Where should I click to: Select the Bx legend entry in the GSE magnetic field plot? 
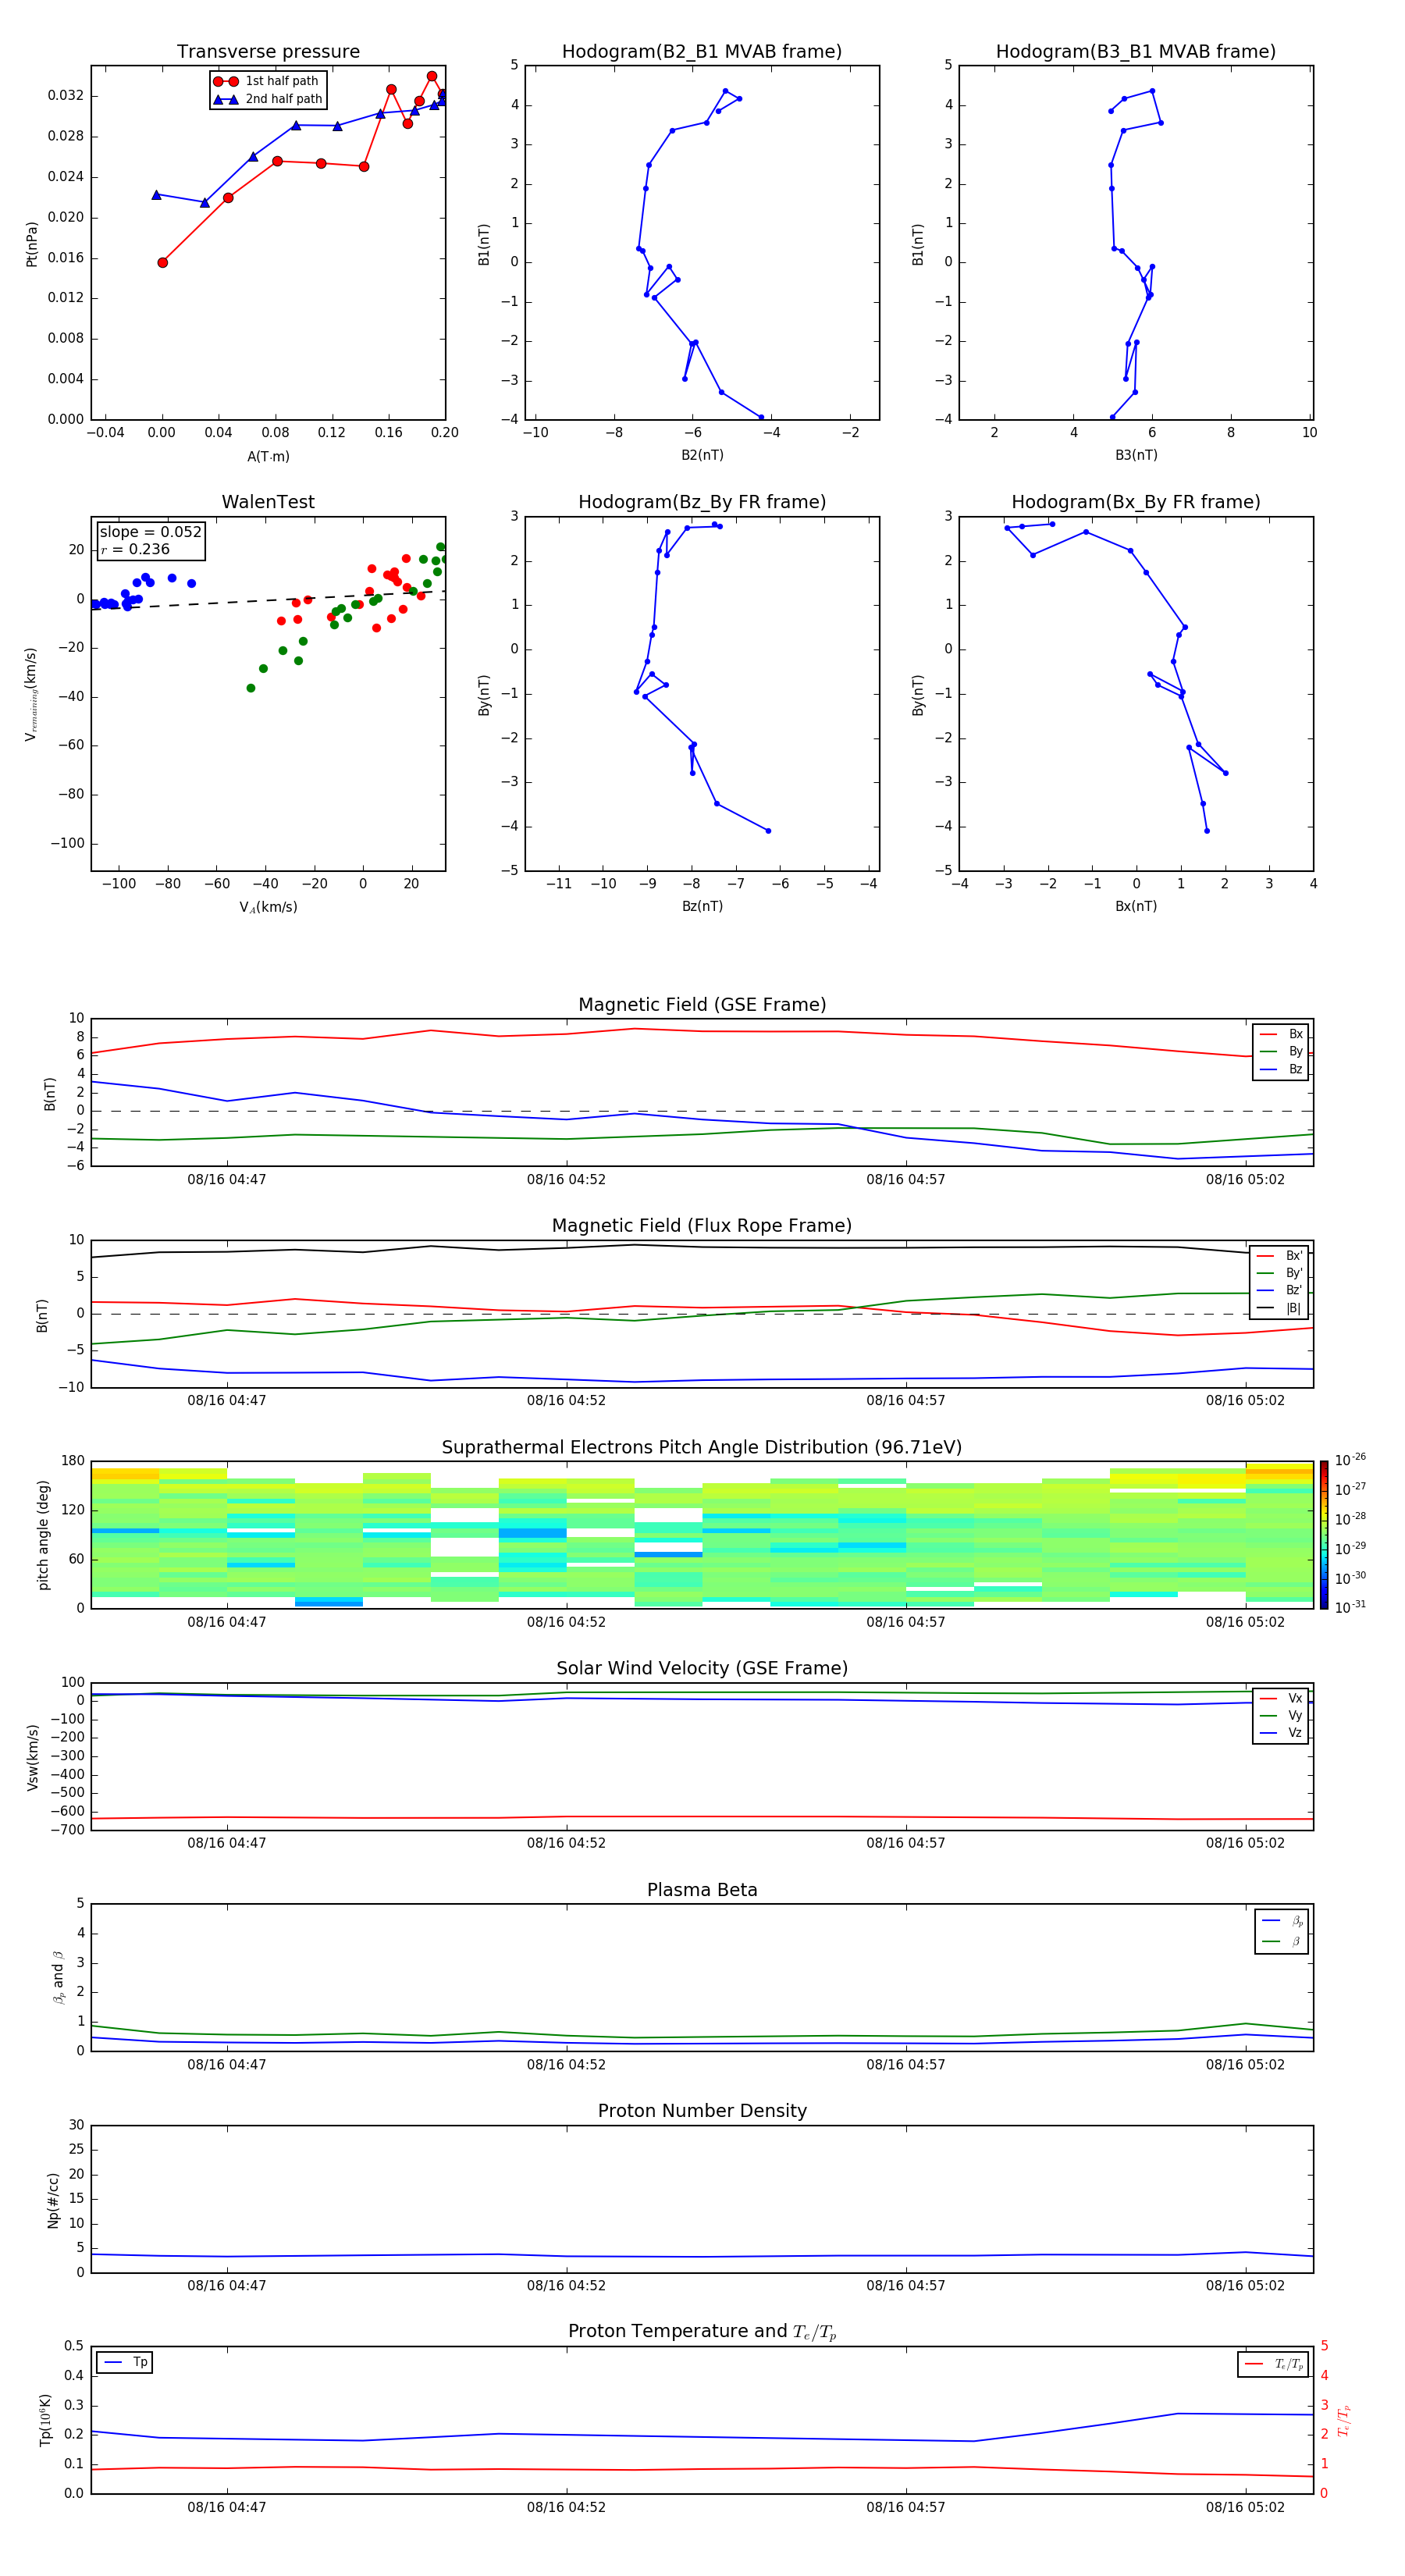tap(1281, 1034)
